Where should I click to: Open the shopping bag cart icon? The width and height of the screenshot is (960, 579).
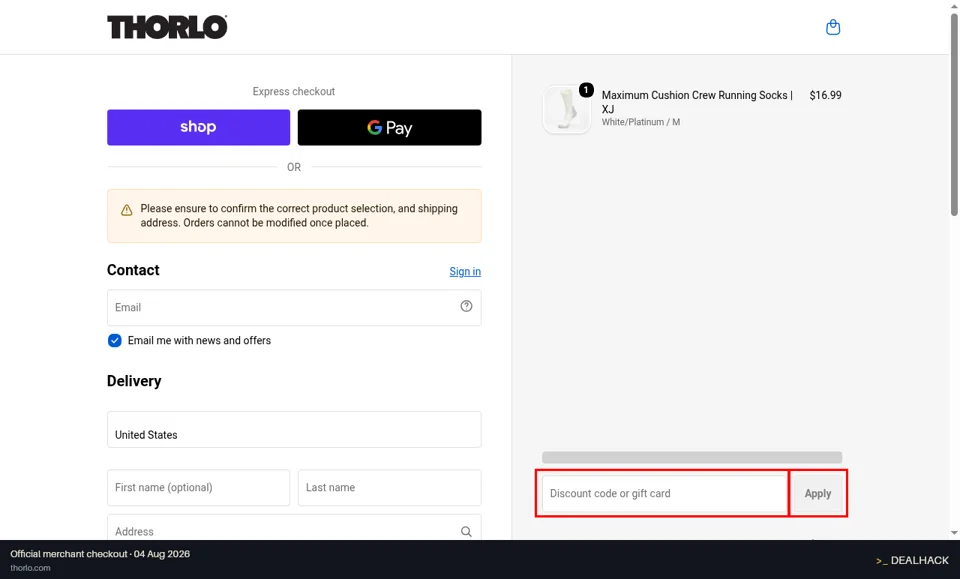point(833,27)
